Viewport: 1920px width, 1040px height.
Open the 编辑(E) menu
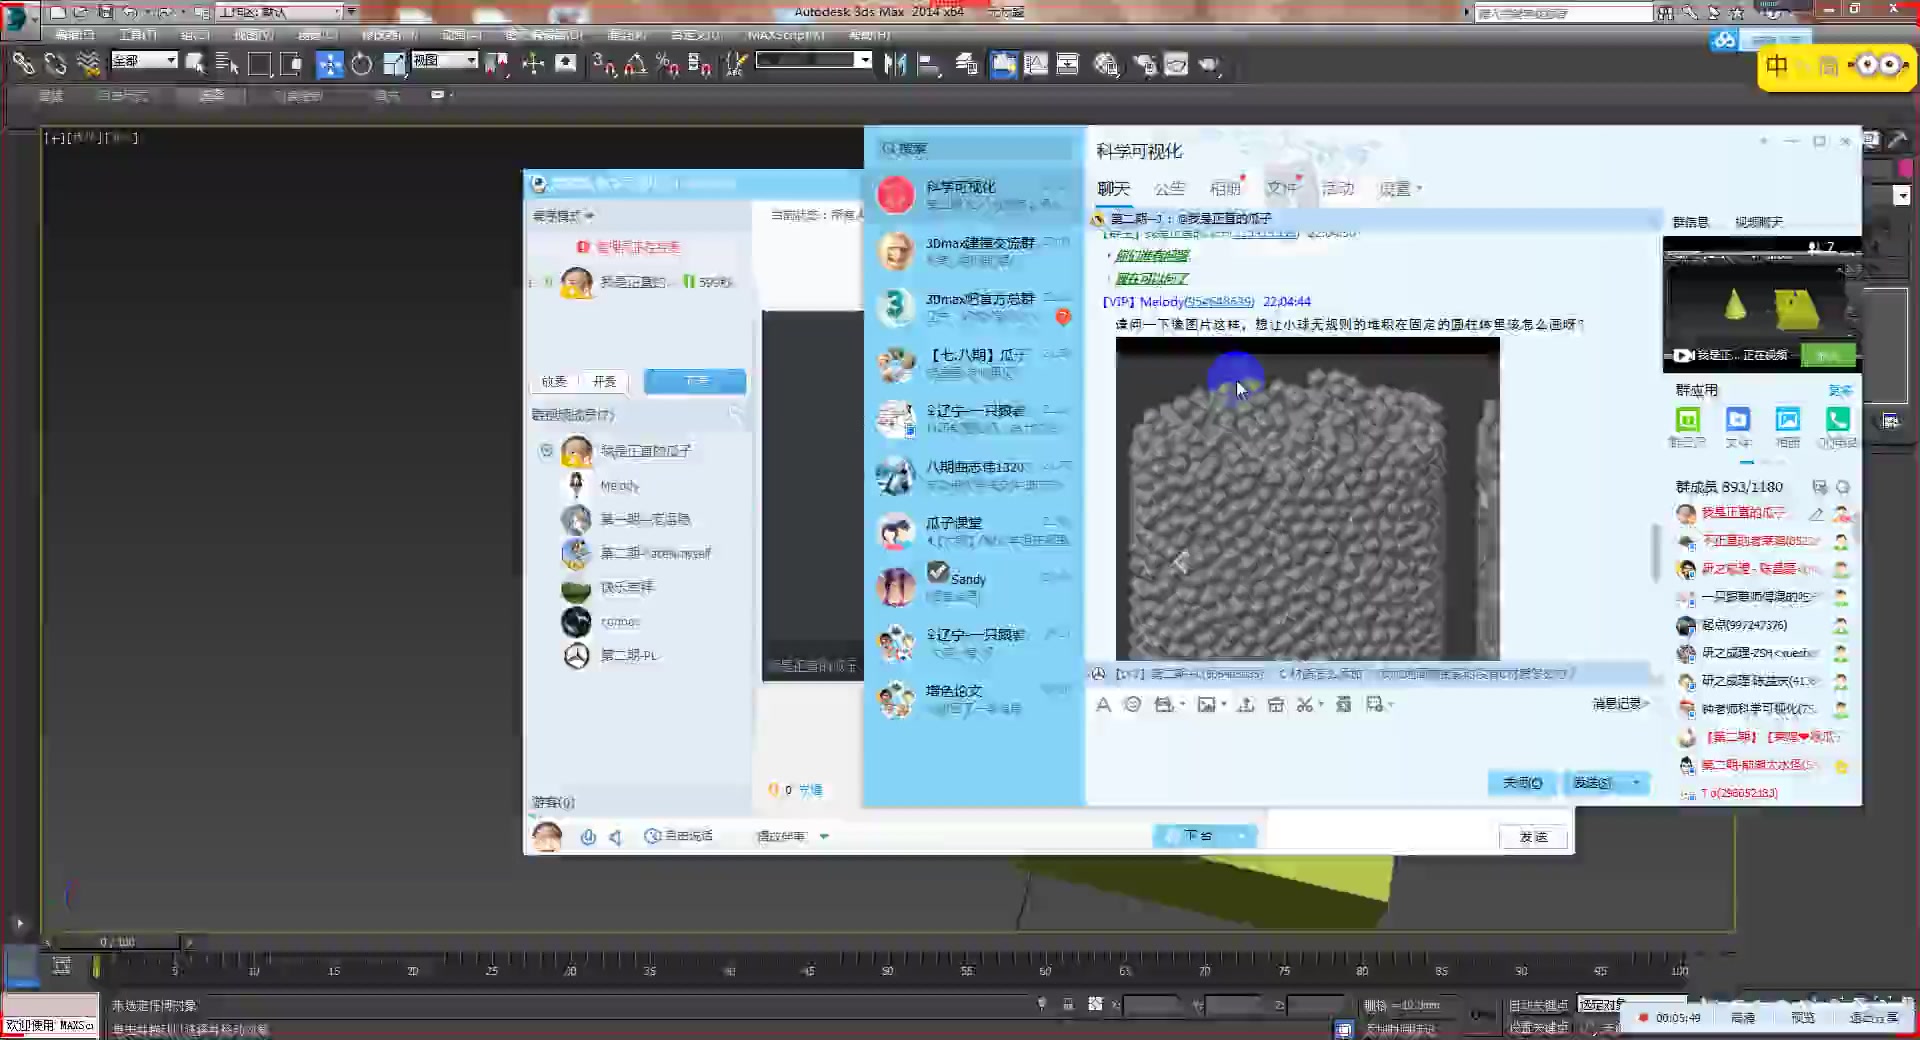coord(74,35)
